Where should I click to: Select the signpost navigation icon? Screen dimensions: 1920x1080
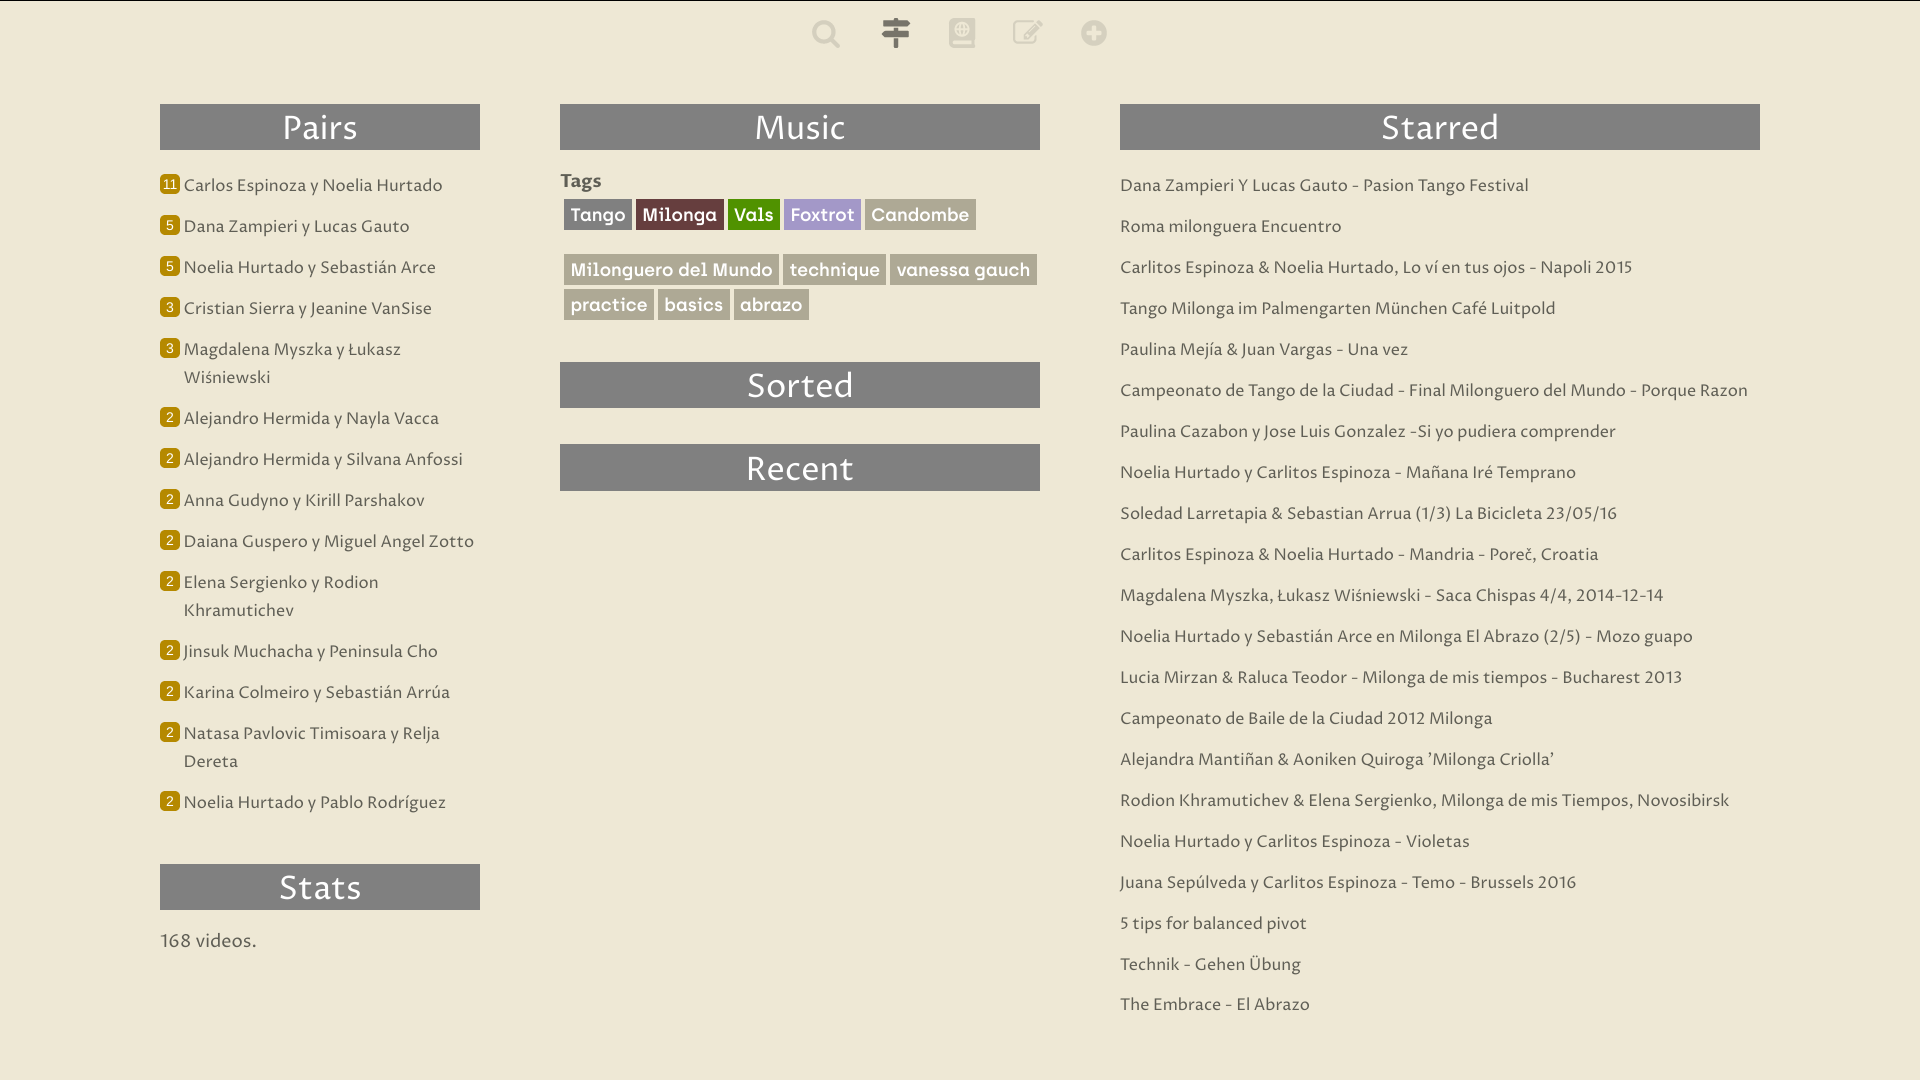tap(896, 33)
